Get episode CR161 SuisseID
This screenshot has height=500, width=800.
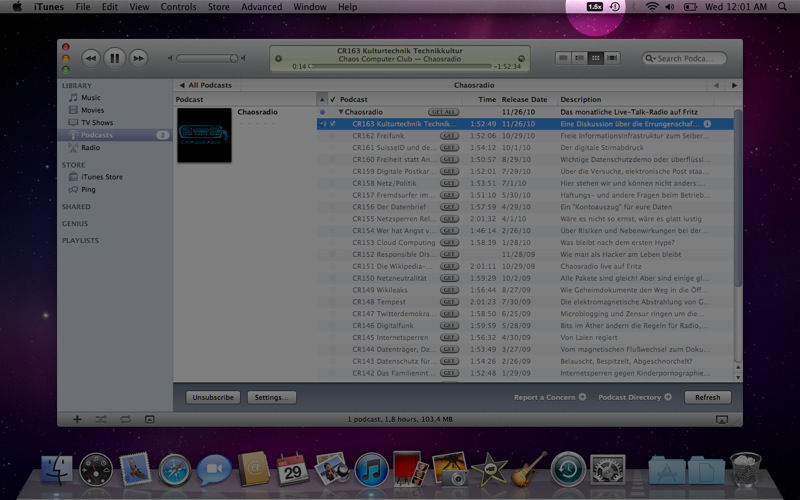tap(449, 147)
